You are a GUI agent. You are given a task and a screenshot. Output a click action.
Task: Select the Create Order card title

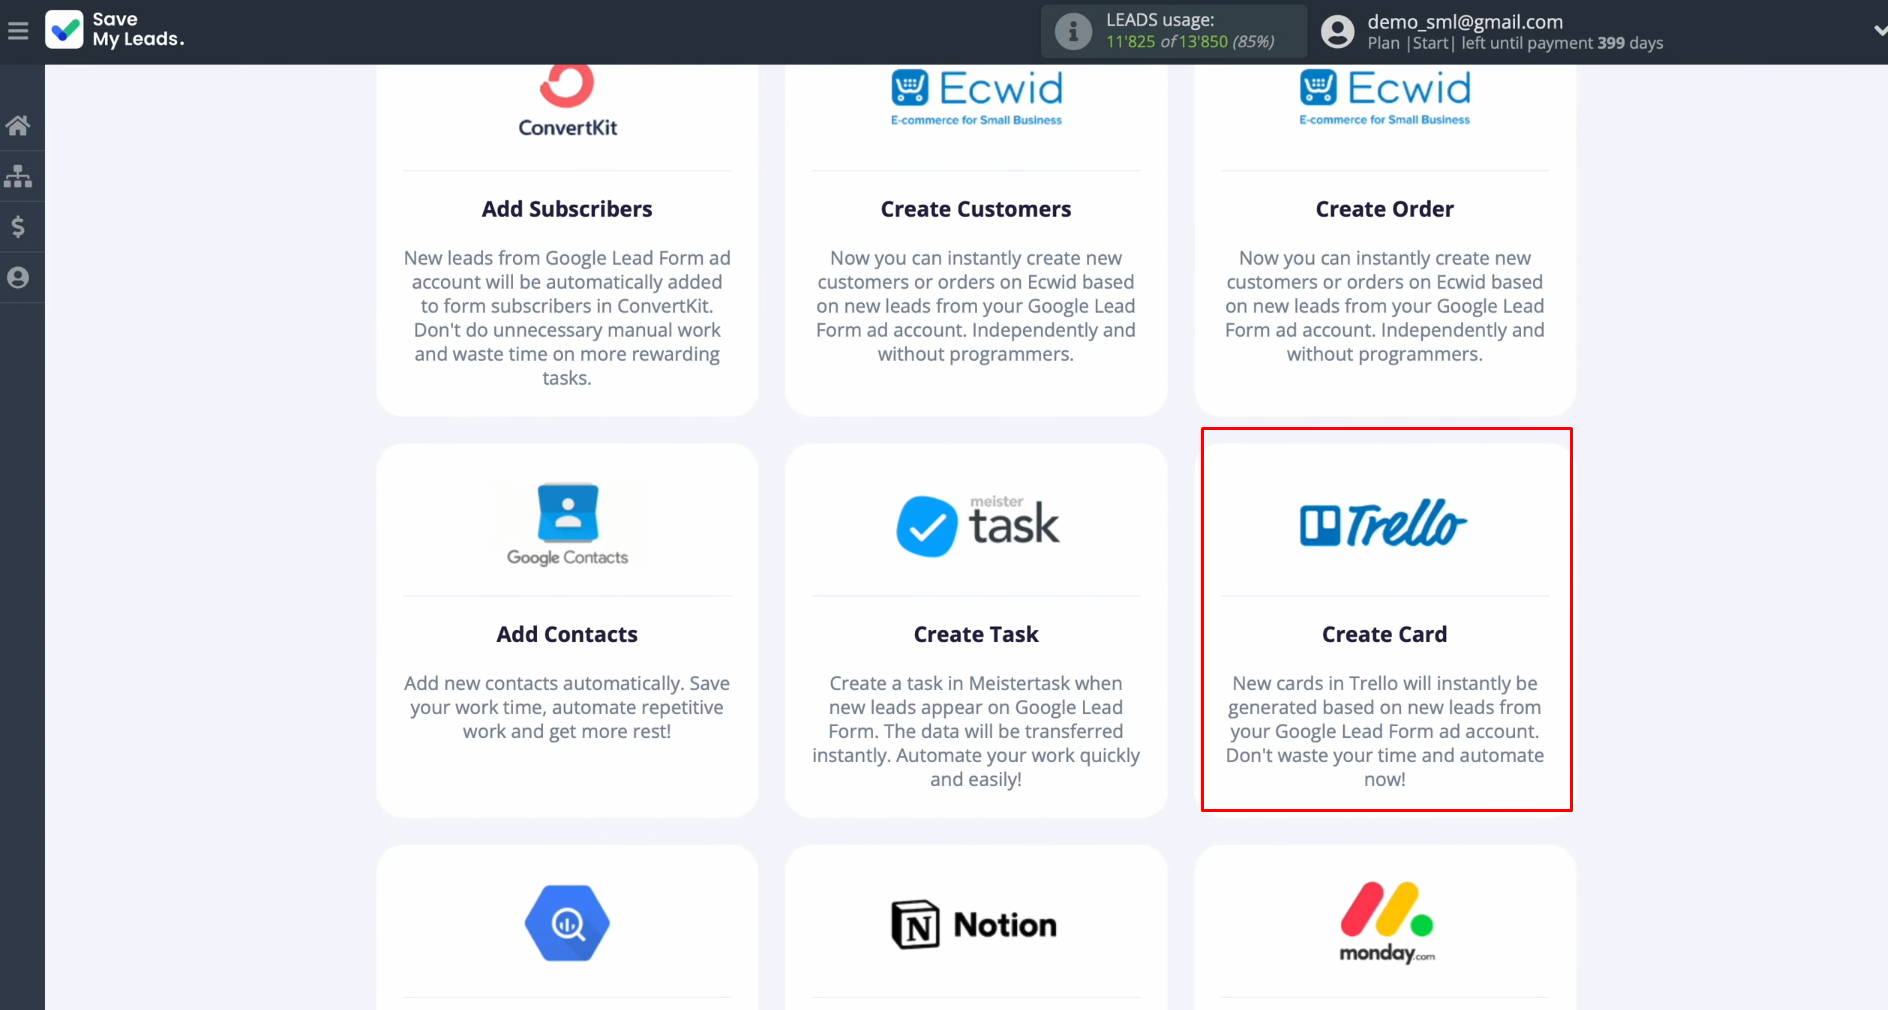pyautogui.click(x=1385, y=209)
